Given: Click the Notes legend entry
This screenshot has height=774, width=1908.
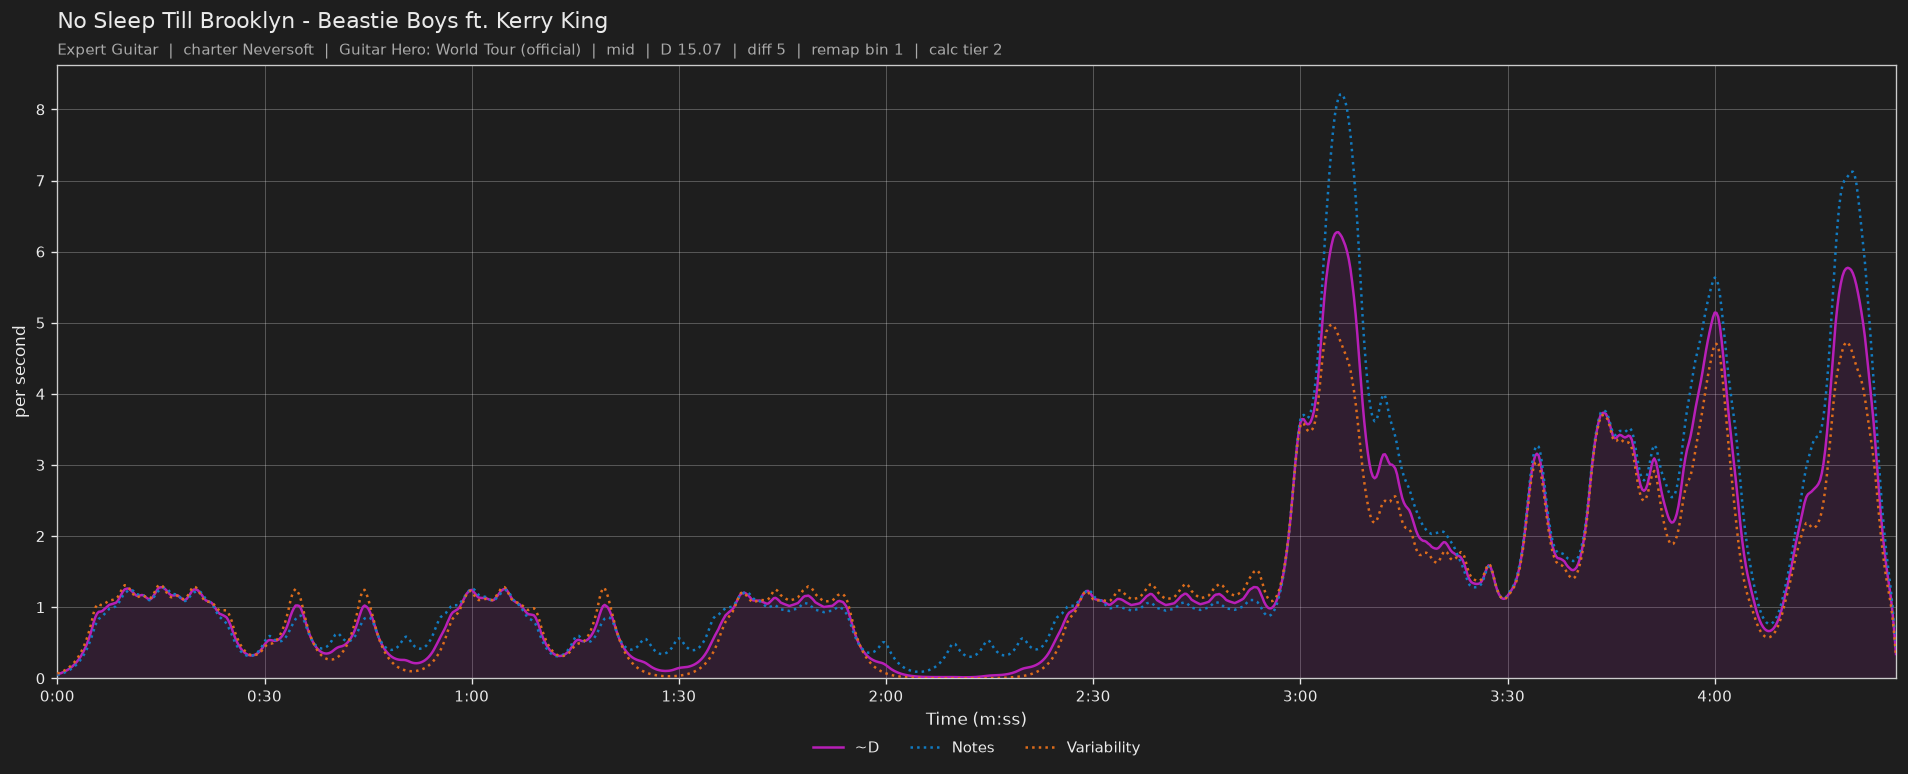Looking at the screenshot, I should coord(952,748).
